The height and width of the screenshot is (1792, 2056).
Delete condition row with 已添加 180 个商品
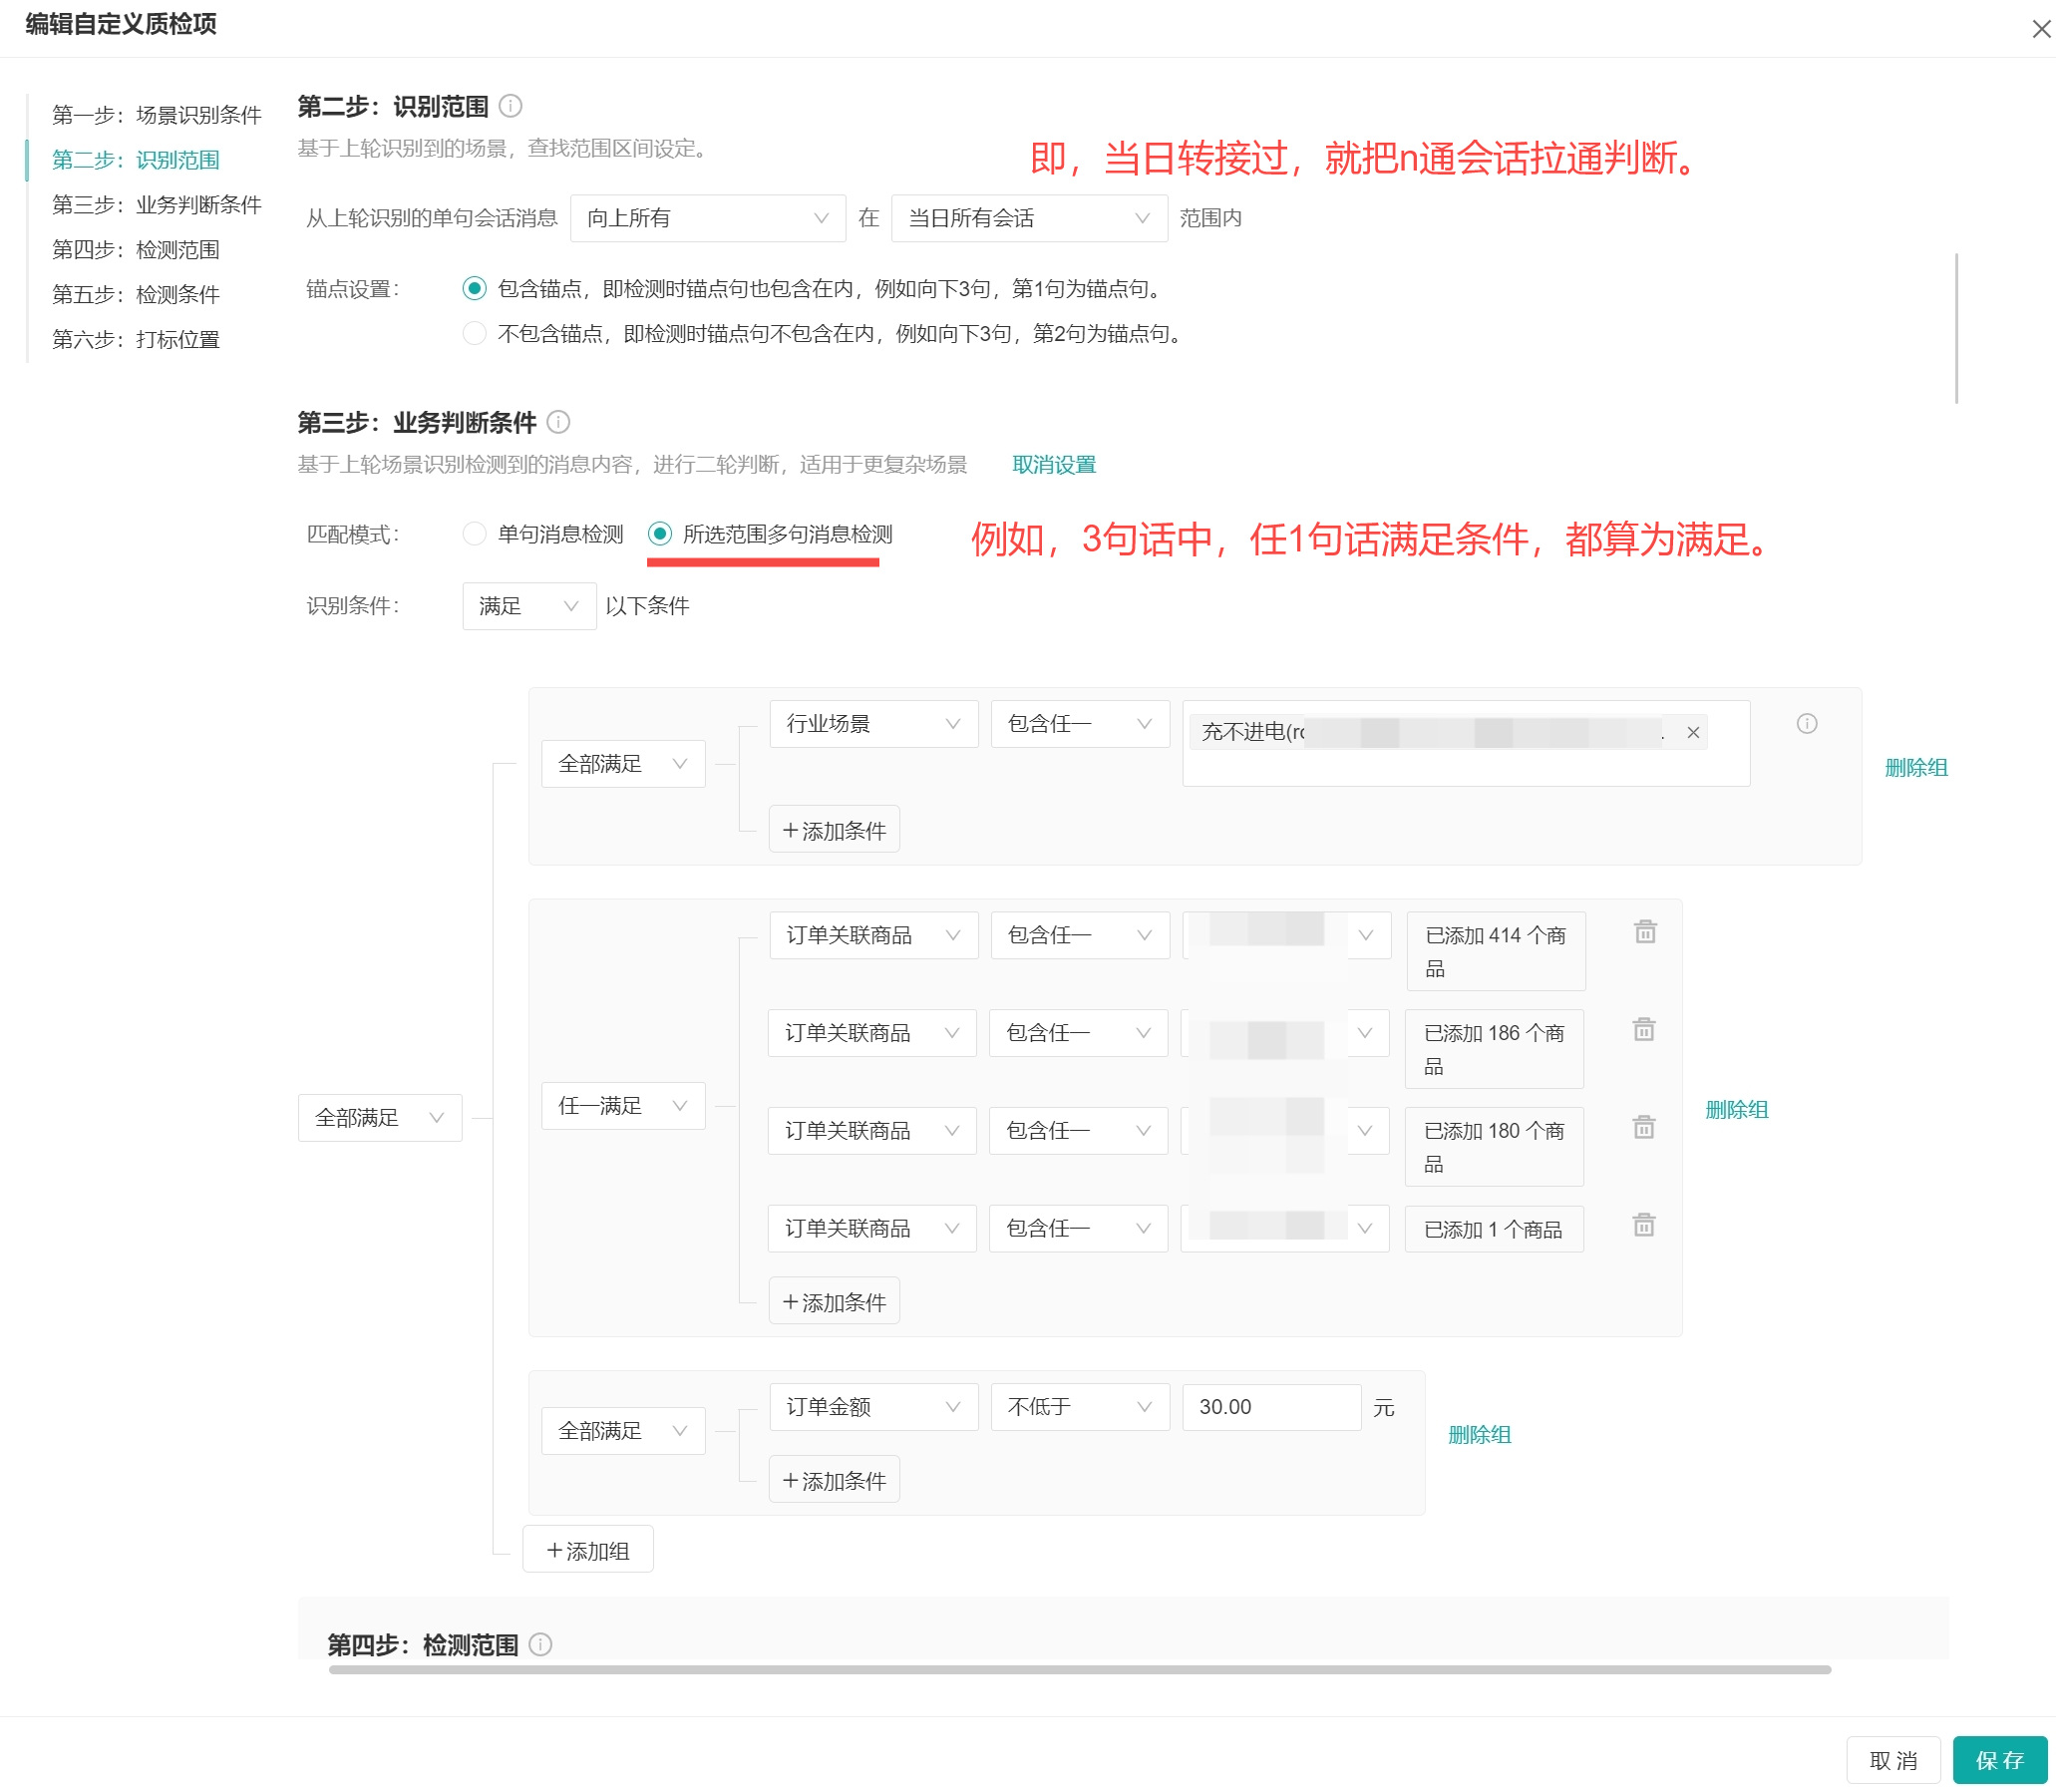[1644, 1127]
